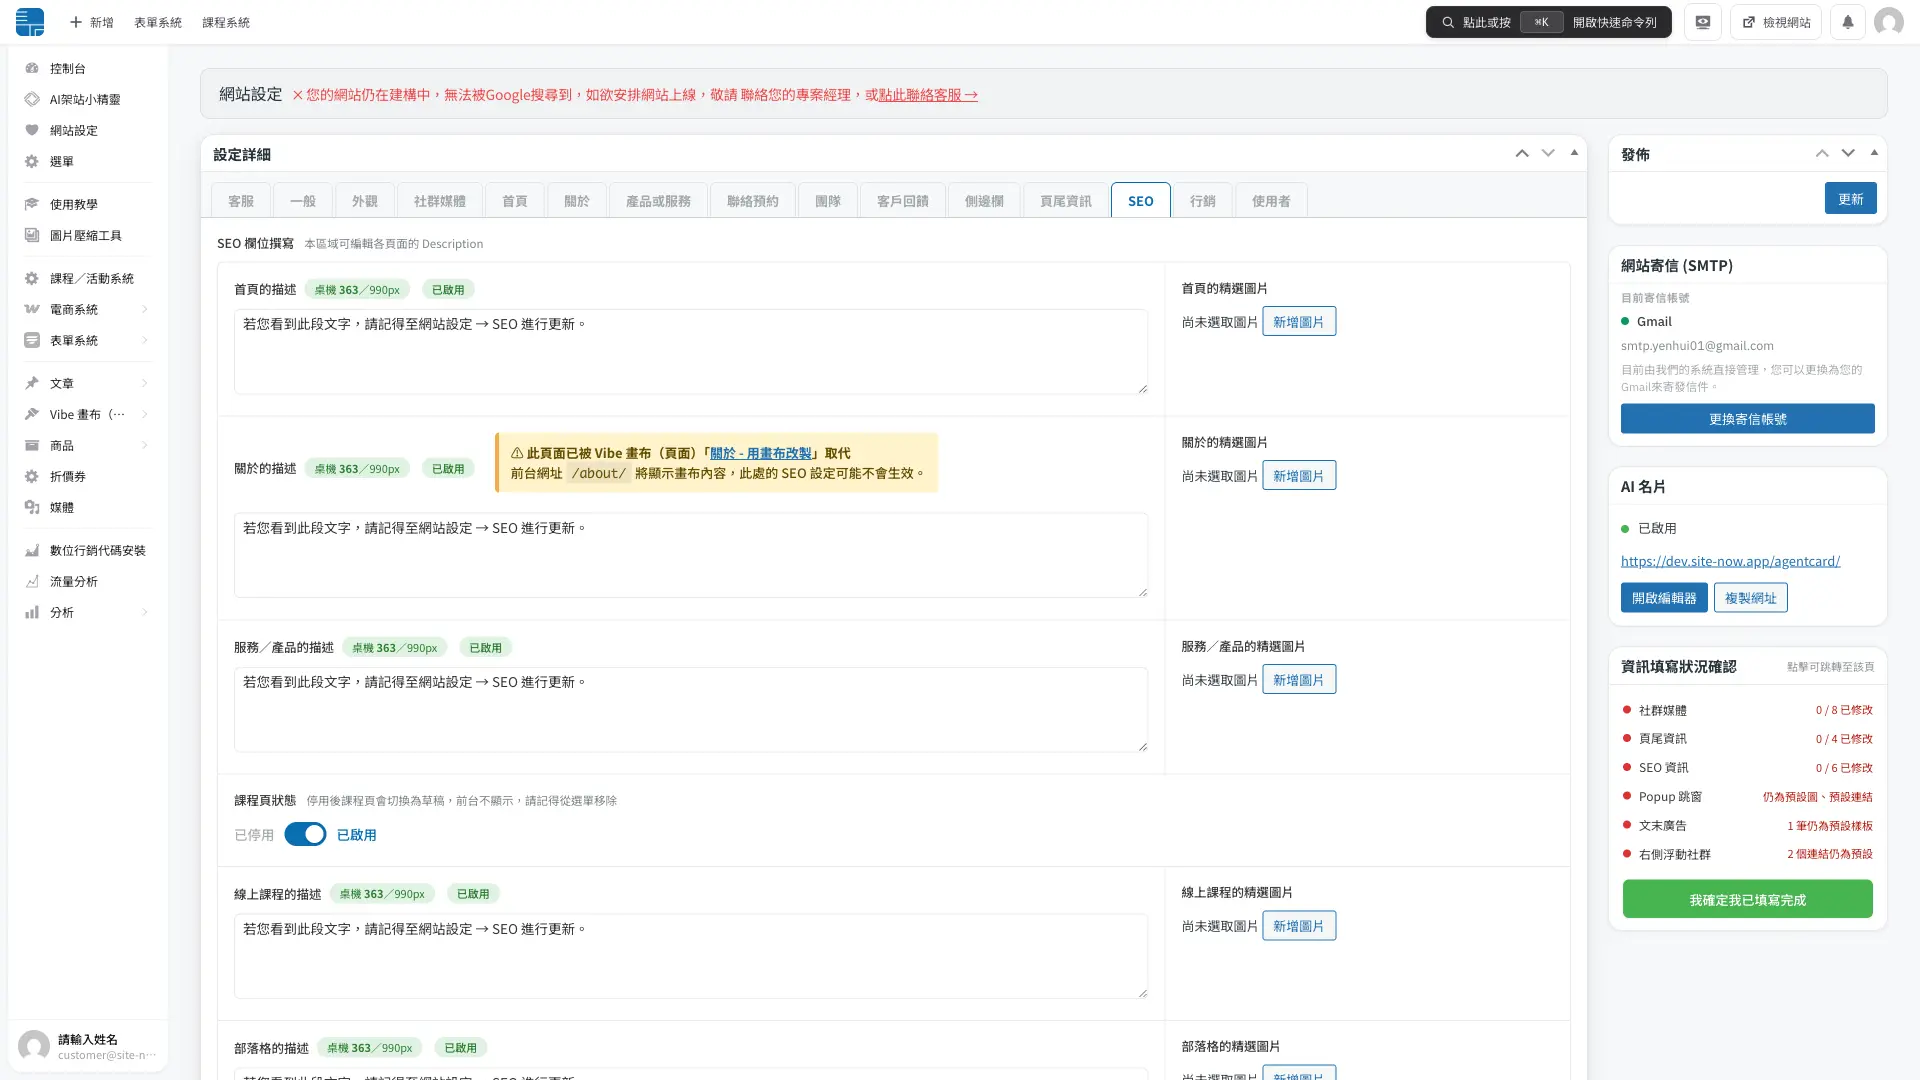Switch to the 頁尾資訊 tab
This screenshot has width=1920, height=1080.
click(1066, 201)
